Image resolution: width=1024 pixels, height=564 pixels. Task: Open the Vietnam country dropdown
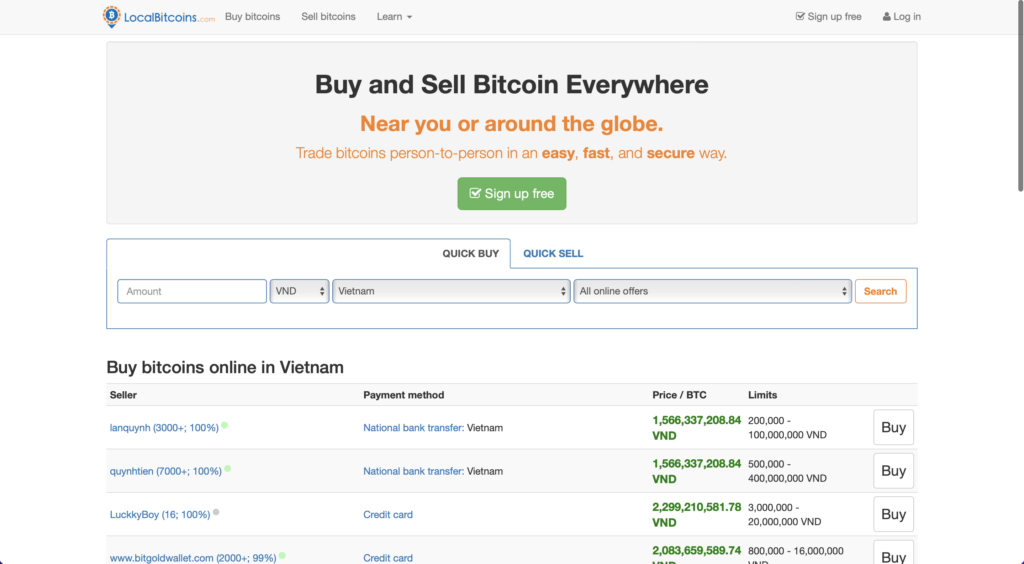(451, 291)
